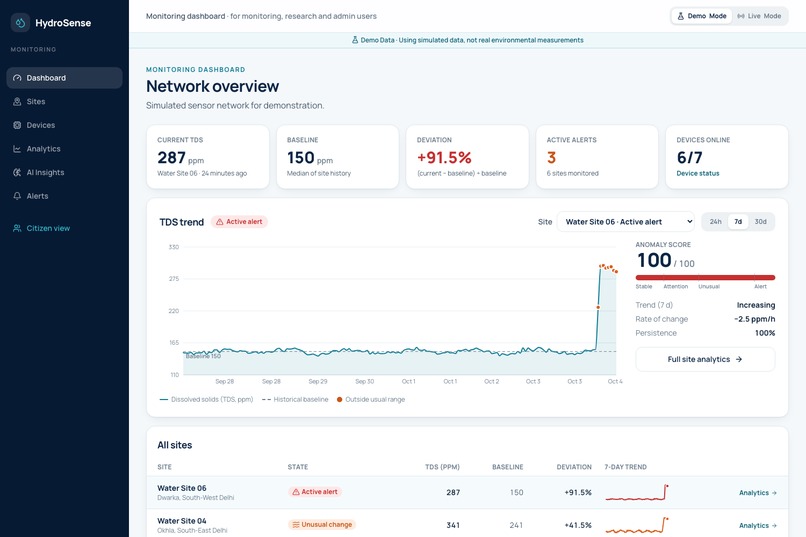Click Water Site 06 7-day trend sparkline
This screenshot has height=537, width=806.
coord(637,492)
